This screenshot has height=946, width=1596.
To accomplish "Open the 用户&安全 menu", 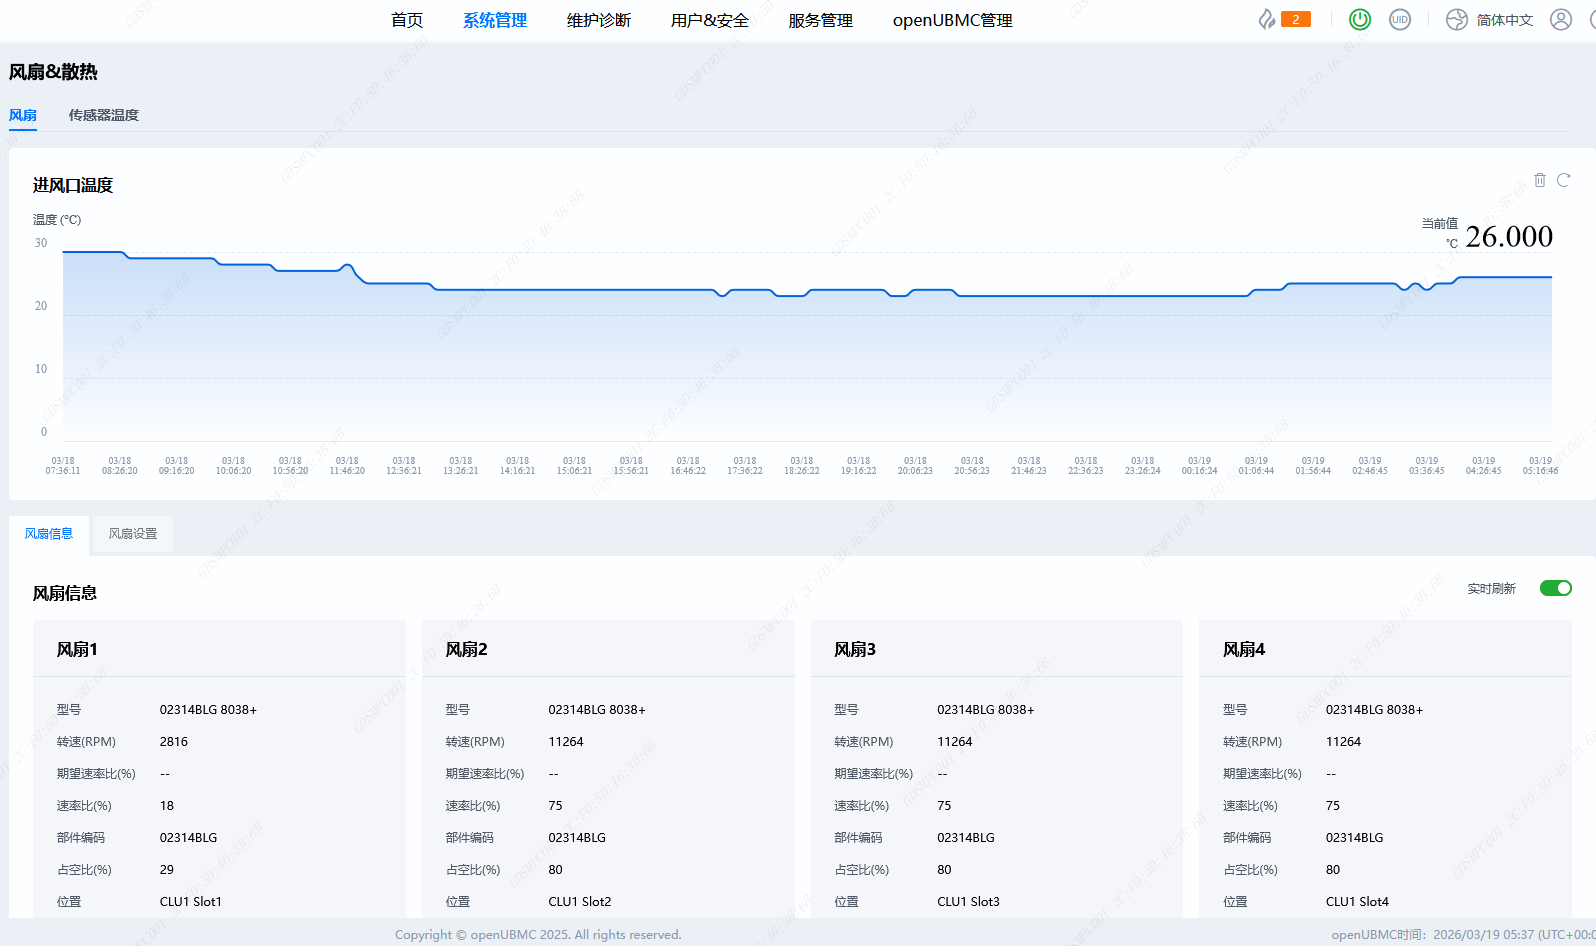I will 710,20.
